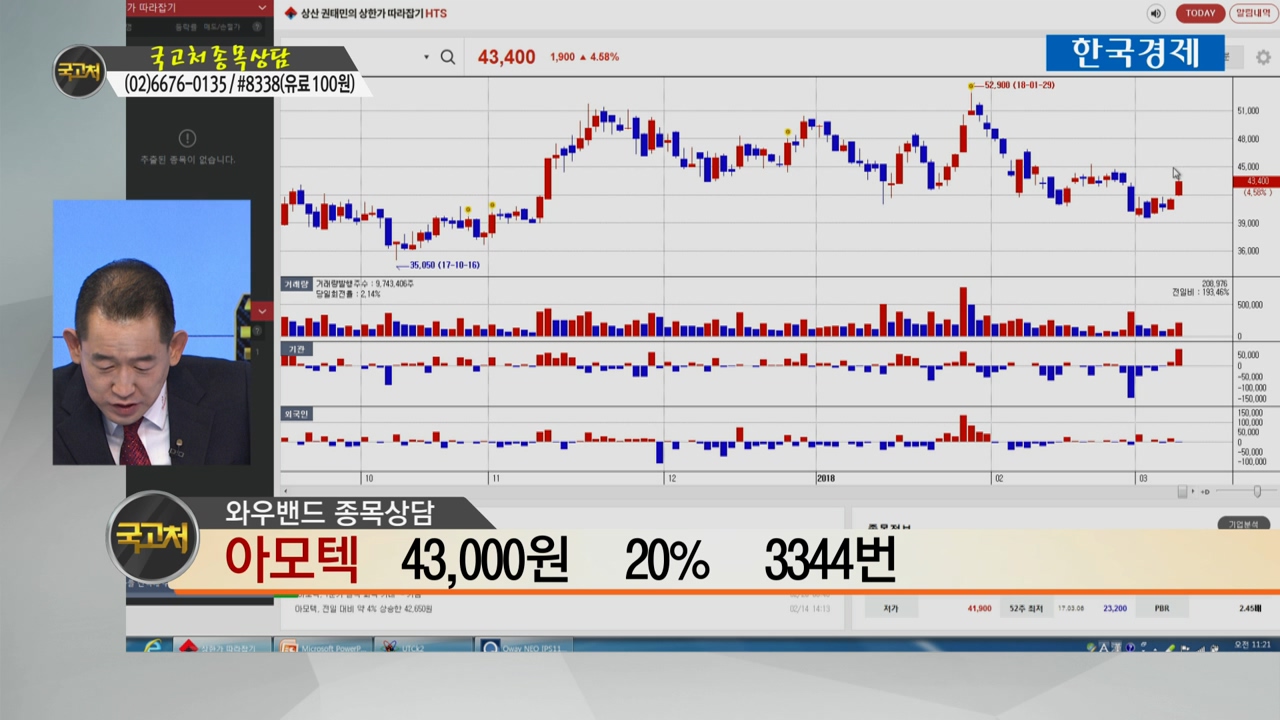This screenshot has height=720, width=1280.
Task: Click the warning icon in the left panel
Action: (187, 138)
